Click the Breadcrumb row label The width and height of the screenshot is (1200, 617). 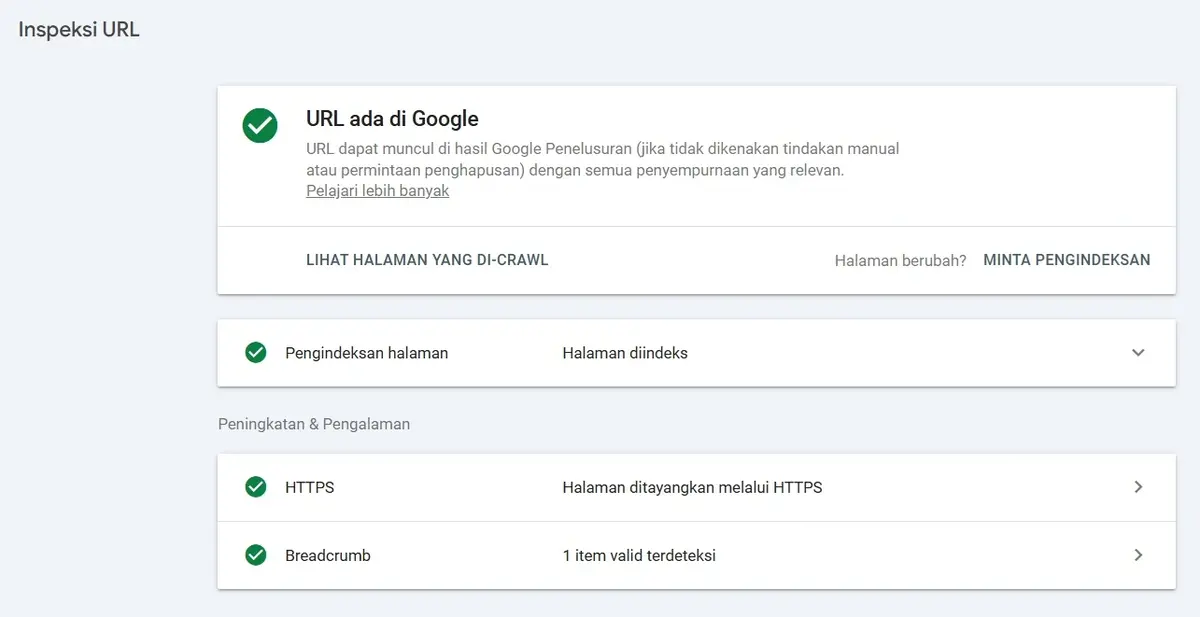(328, 556)
